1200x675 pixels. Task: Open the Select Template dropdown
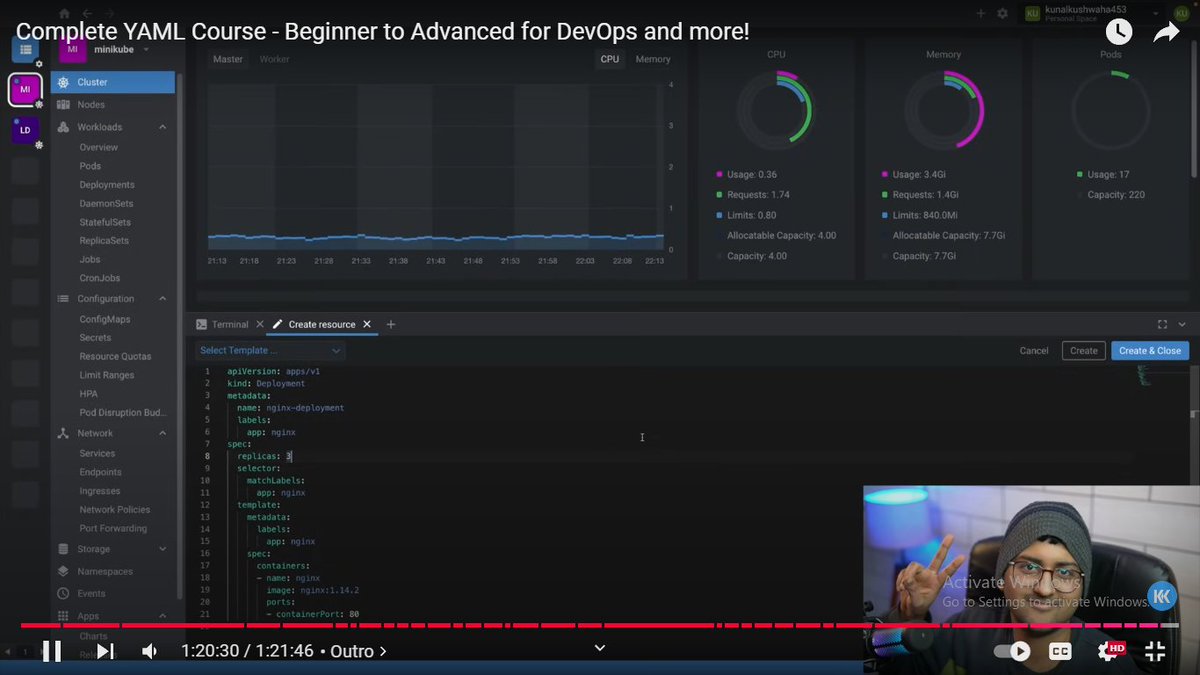click(x=270, y=350)
